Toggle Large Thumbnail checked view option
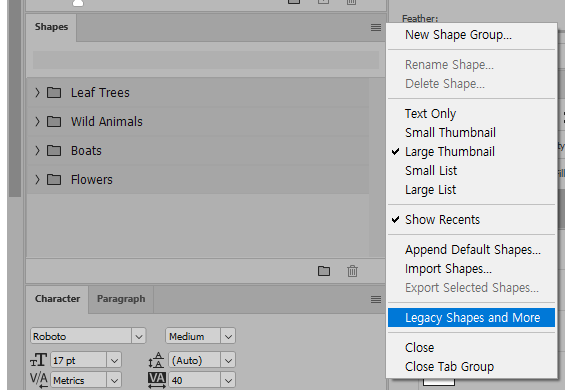The height and width of the screenshot is (390, 565). tap(471, 152)
